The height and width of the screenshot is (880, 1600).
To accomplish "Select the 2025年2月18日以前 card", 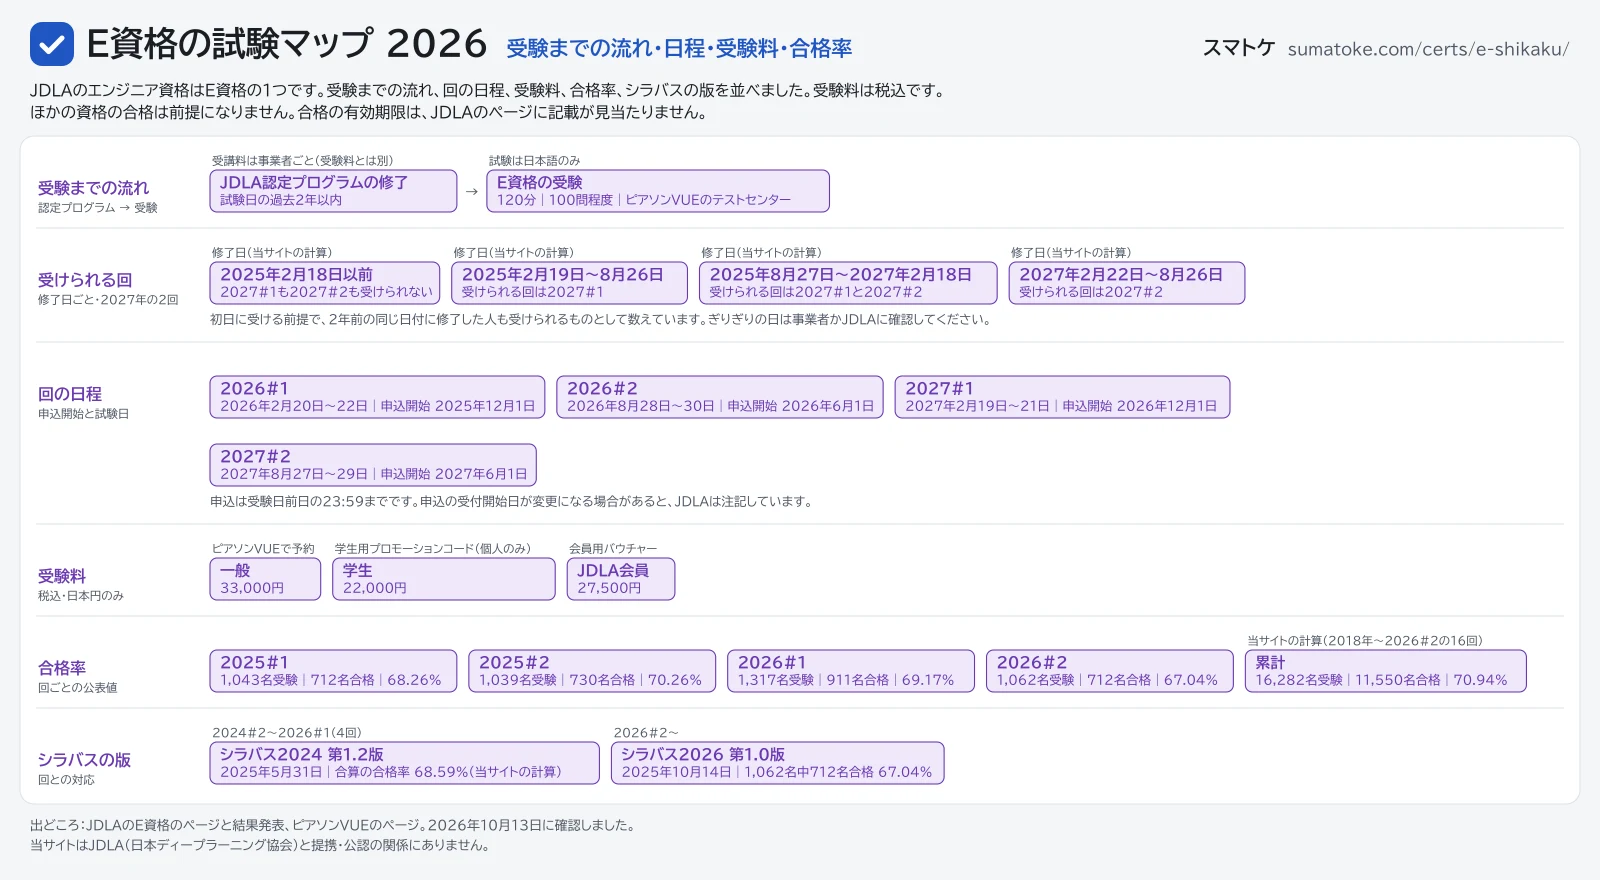I will (325, 283).
